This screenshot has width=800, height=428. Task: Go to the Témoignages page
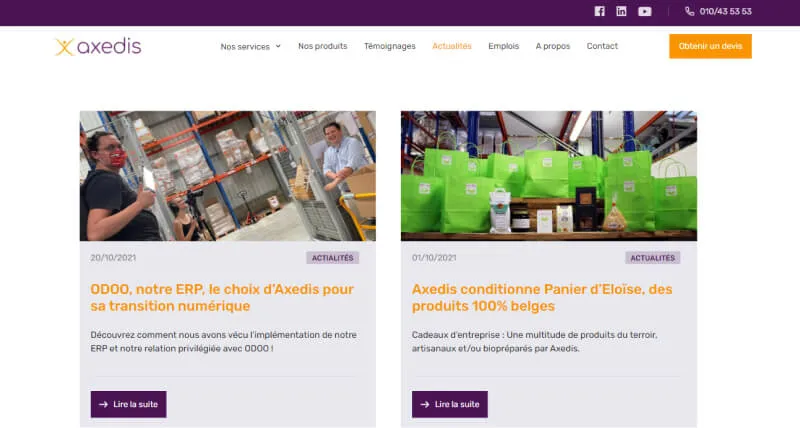[x=390, y=46]
